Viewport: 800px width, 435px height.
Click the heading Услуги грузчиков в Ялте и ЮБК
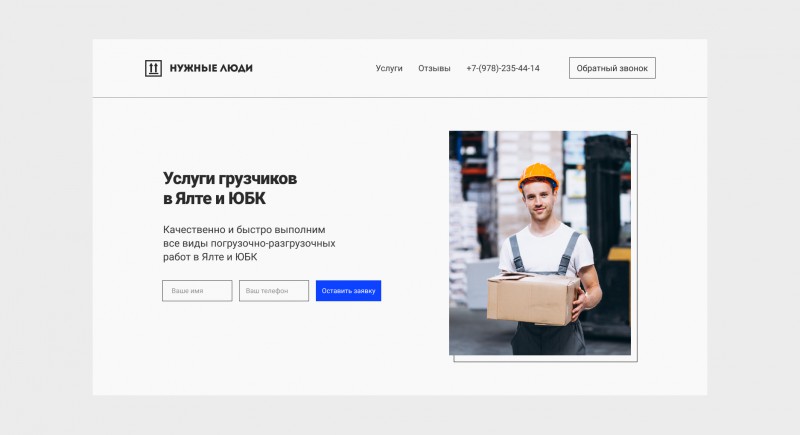click(x=230, y=188)
